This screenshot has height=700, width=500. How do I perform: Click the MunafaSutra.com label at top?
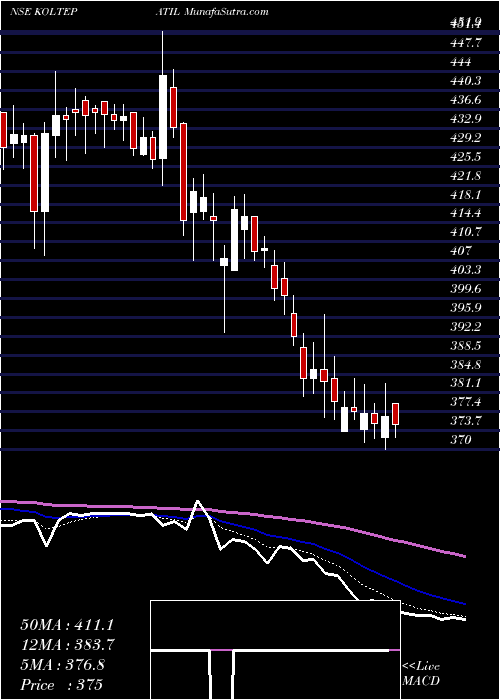226,12
